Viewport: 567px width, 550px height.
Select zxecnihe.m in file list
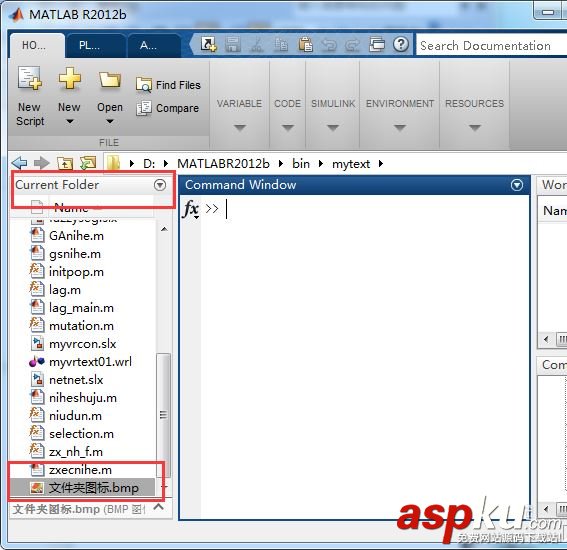point(80,470)
